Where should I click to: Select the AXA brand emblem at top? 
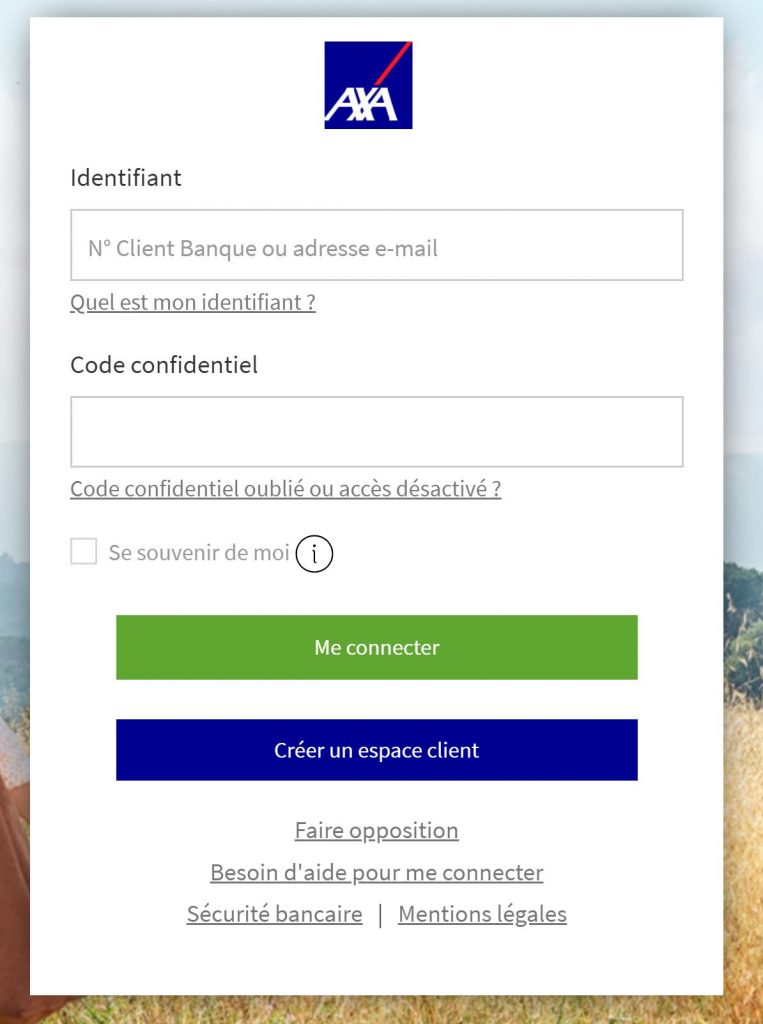pyautogui.click(x=368, y=84)
